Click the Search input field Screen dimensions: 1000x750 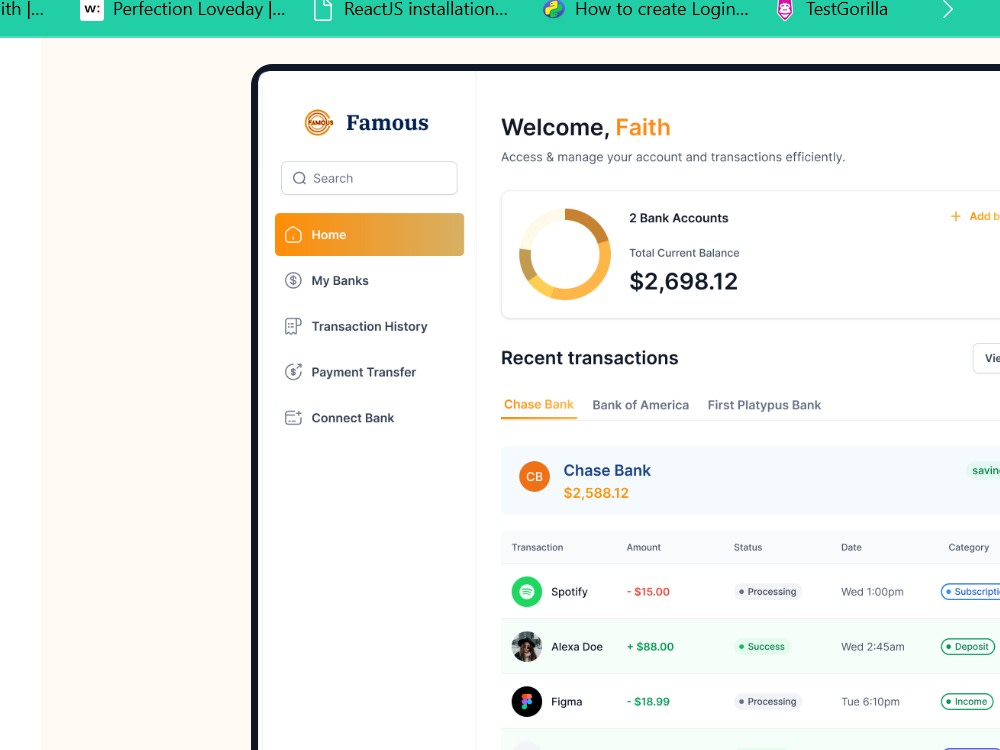click(x=369, y=179)
